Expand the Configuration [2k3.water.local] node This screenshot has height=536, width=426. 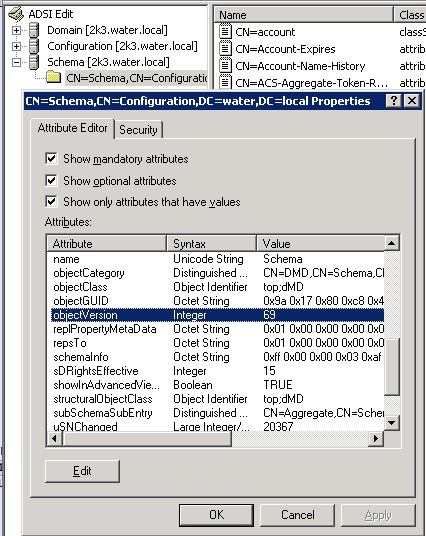[x=16, y=46]
